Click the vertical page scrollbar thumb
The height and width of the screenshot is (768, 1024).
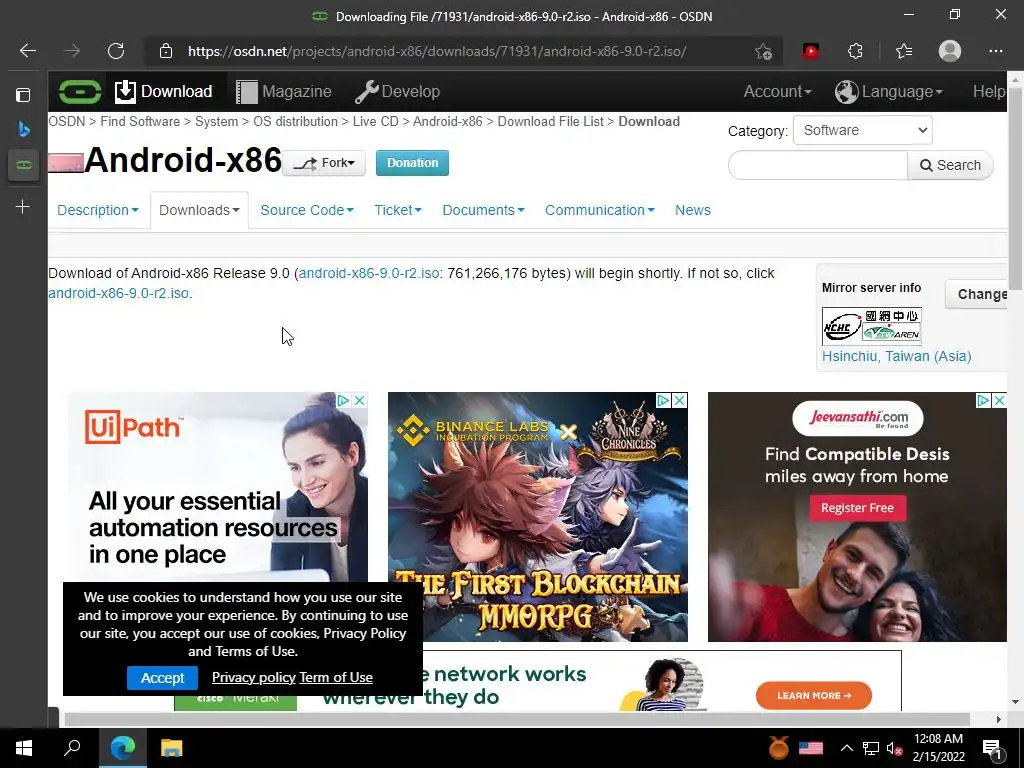pos(1016,187)
